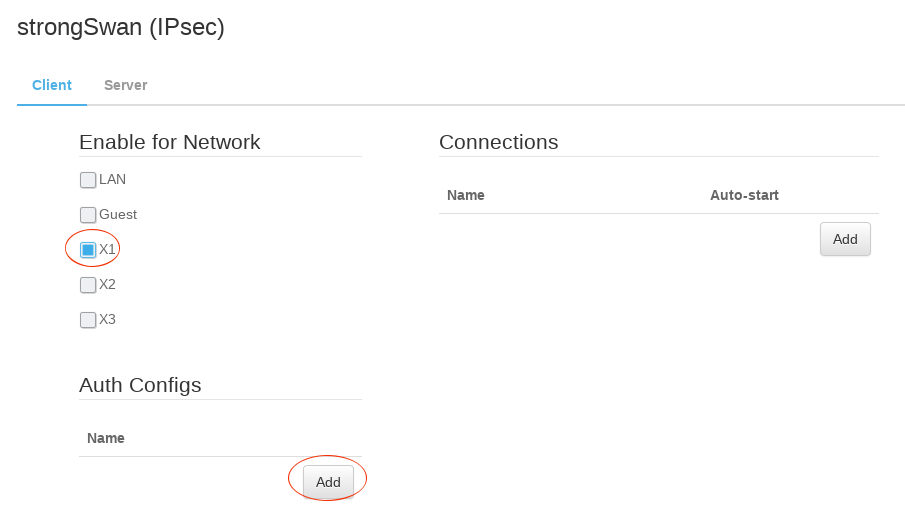Click Name column header in Connections
Screen dimensions: 905x518
coord(466,195)
